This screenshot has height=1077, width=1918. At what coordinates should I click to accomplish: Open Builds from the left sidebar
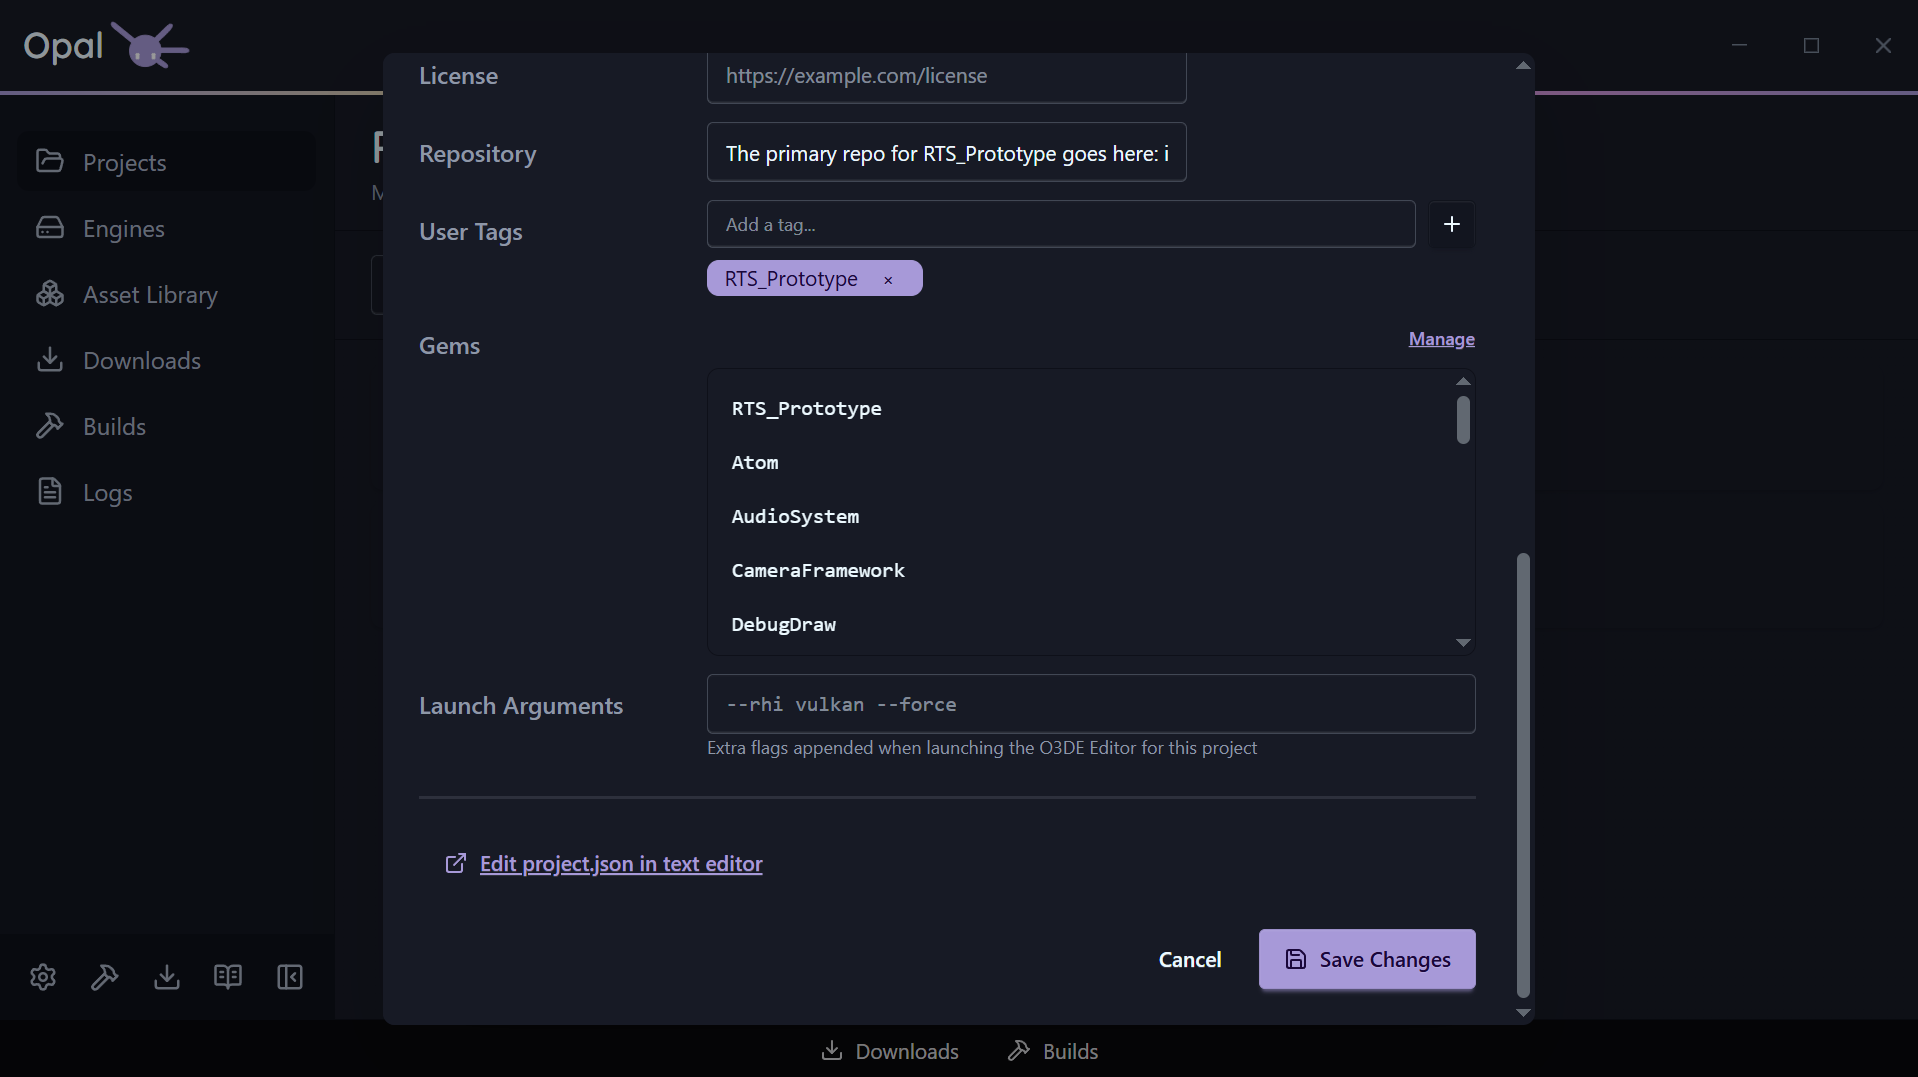click(167, 426)
